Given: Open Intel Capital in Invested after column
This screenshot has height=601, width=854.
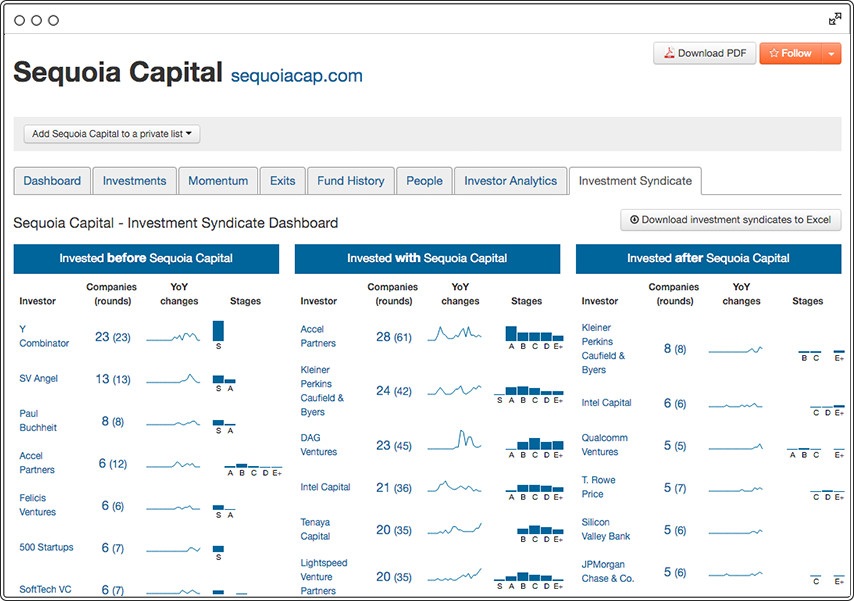Looking at the screenshot, I should pos(606,403).
